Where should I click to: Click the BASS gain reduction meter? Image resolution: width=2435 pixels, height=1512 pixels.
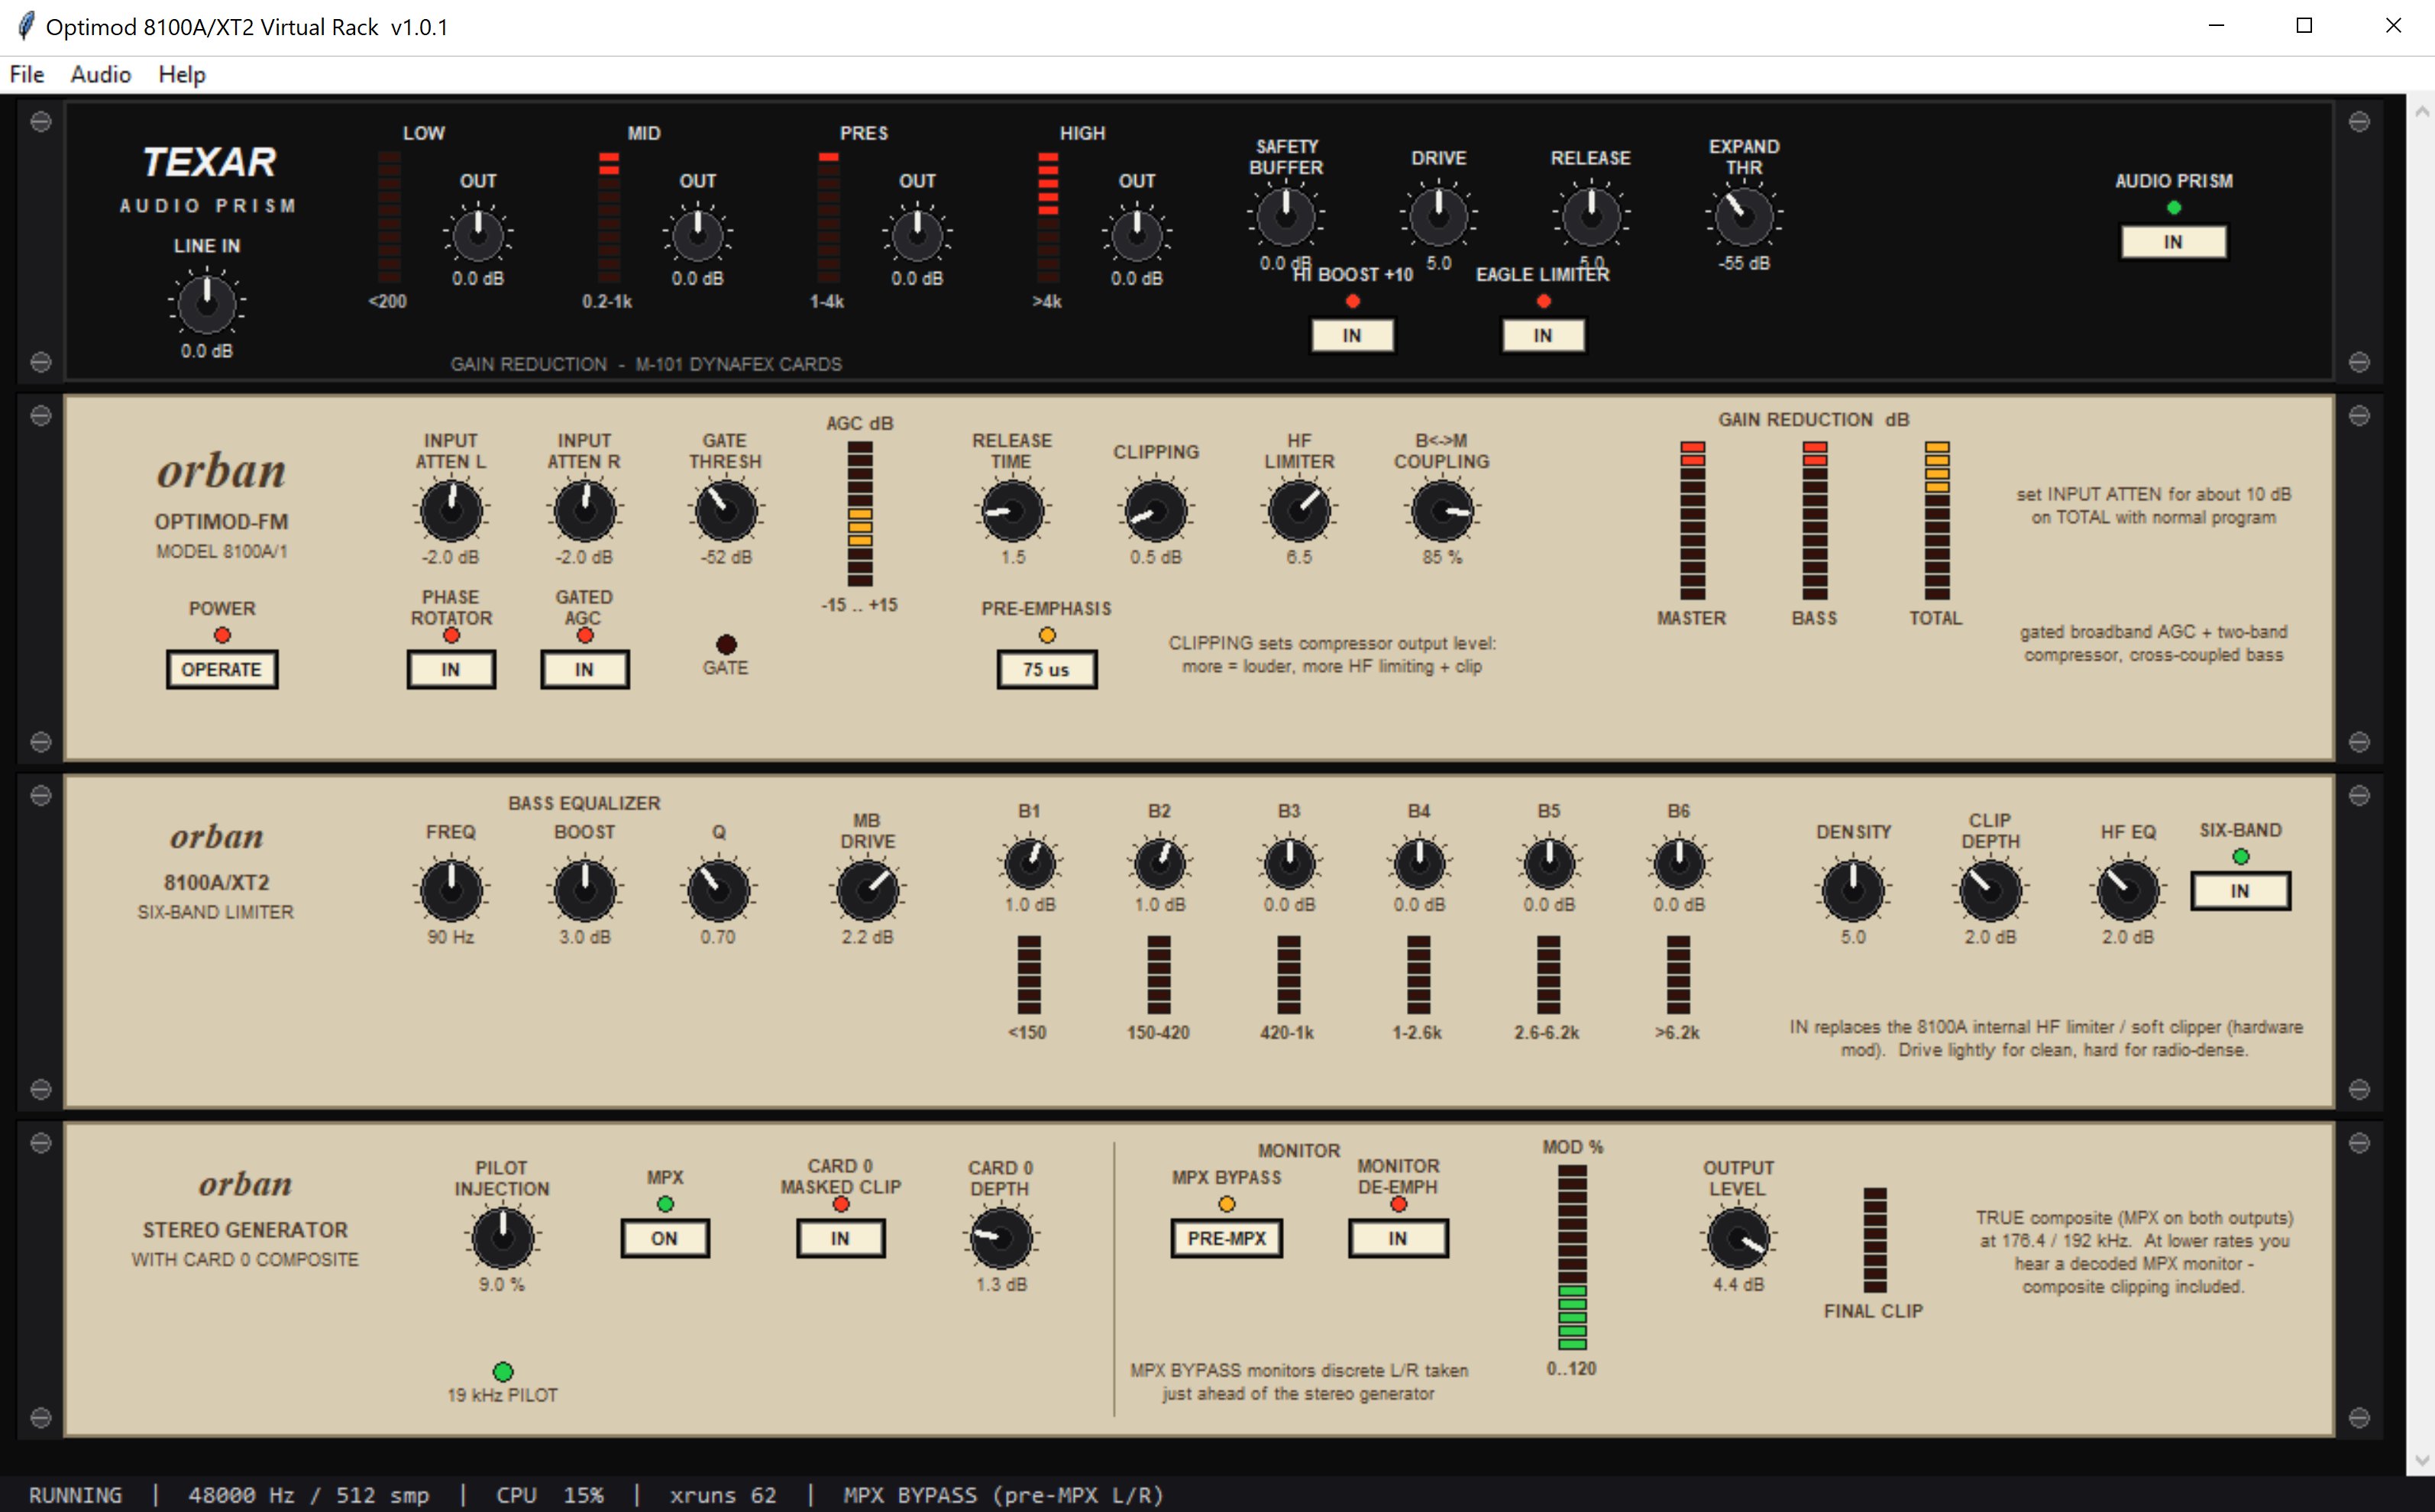pos(1815,520)
